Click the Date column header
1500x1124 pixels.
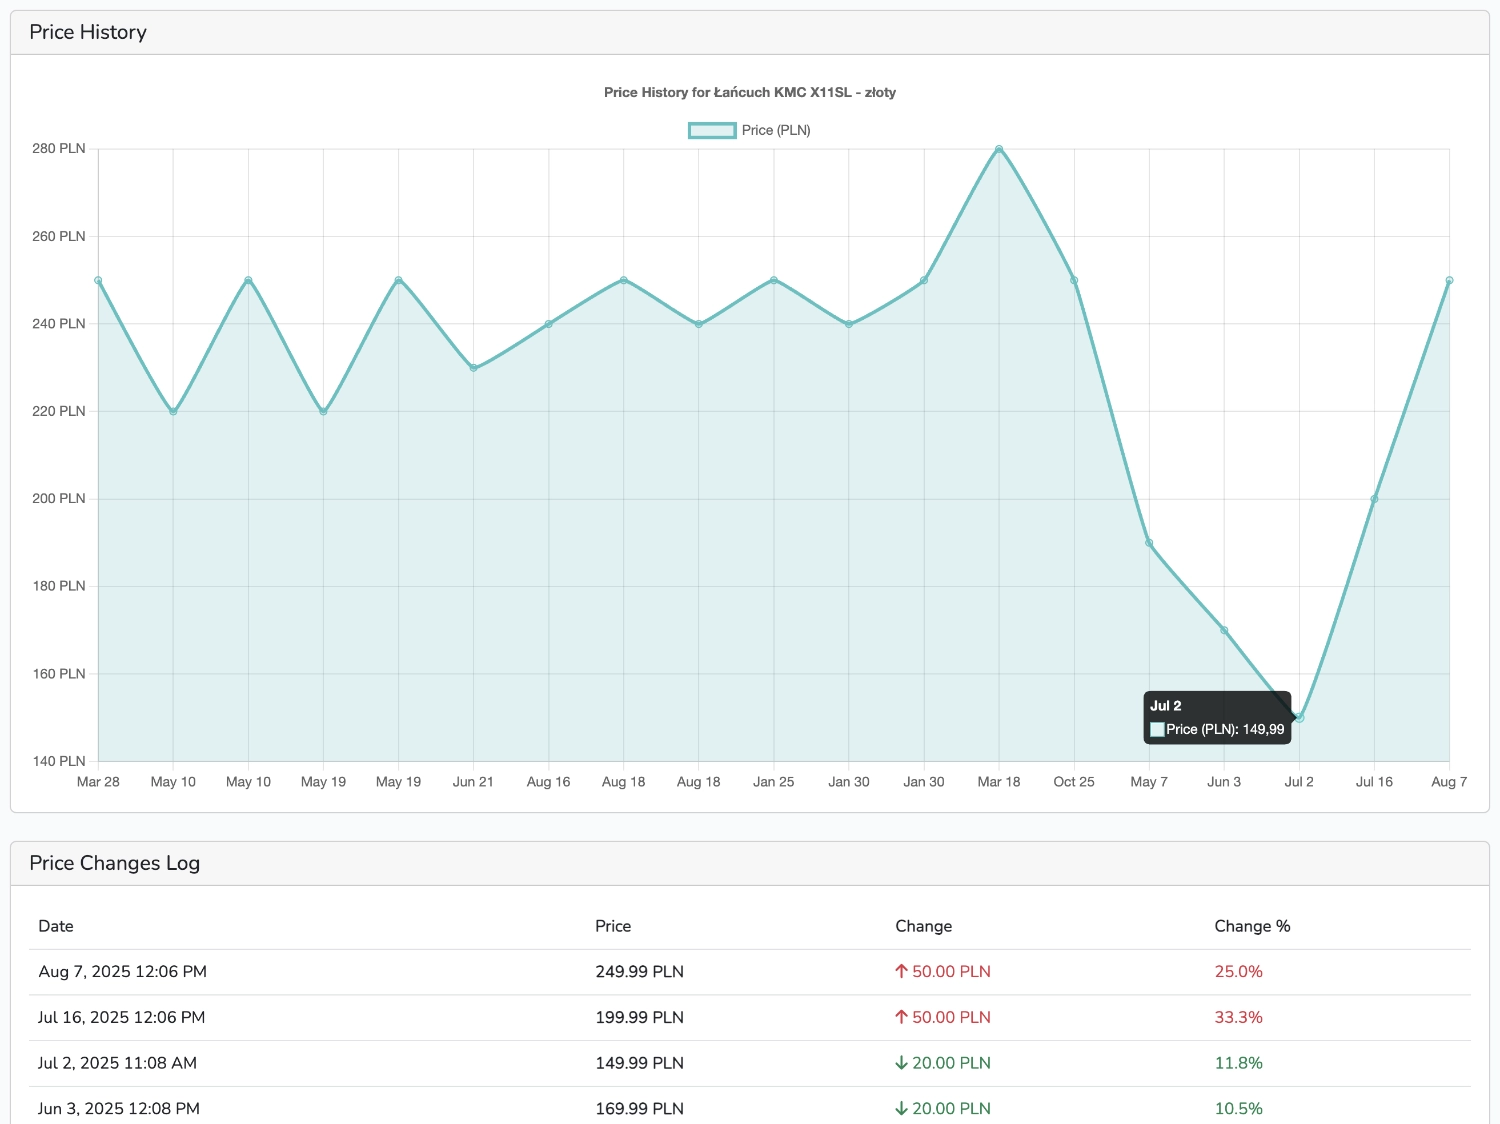[x=56, y=926]
